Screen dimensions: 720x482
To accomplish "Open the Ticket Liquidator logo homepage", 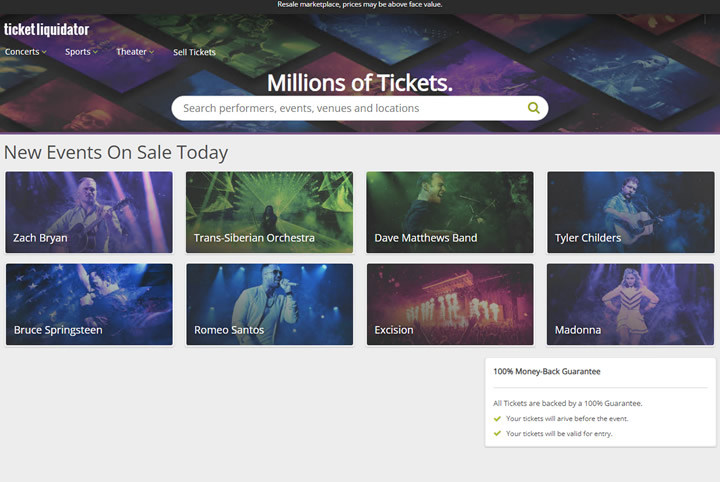I will pyautogui.click(x=46, y=29).
